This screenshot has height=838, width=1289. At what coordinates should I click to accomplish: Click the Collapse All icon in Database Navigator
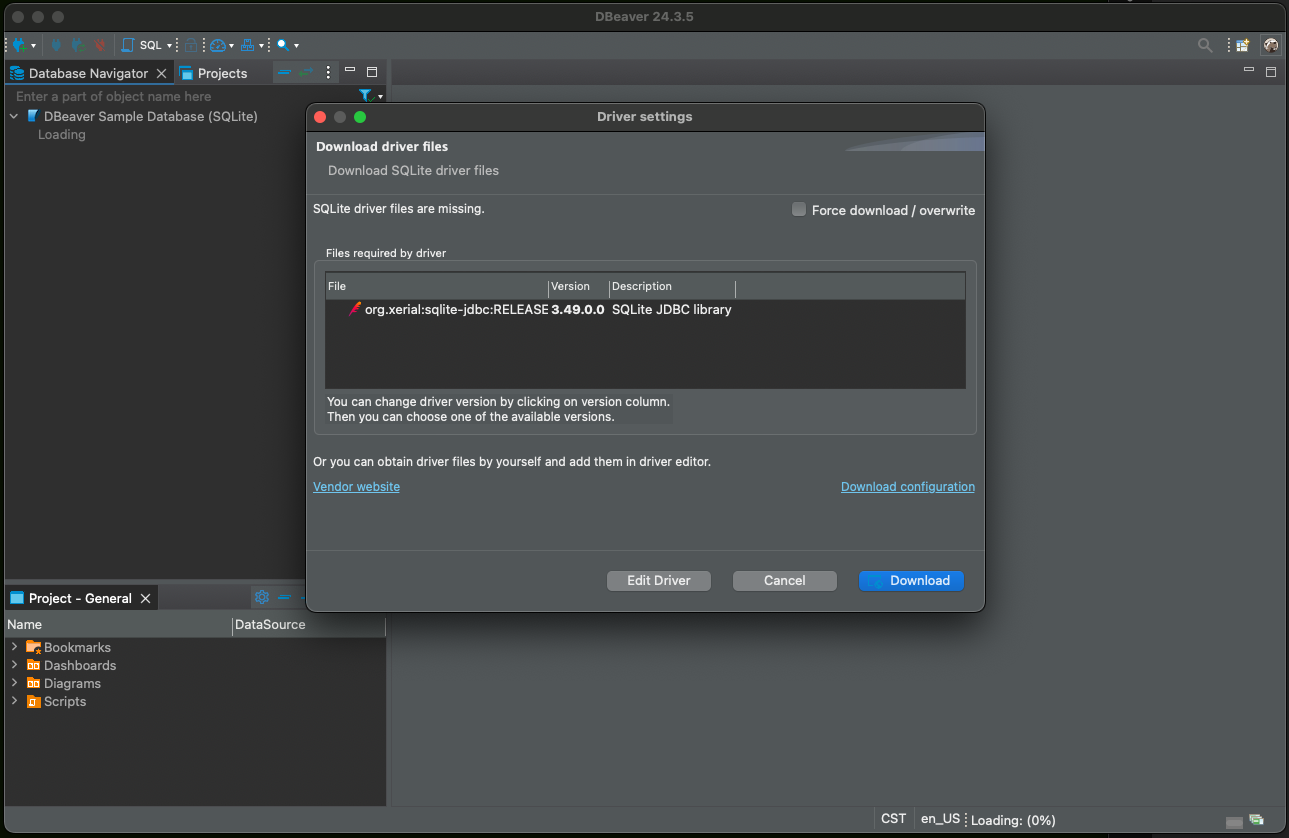tap(284, 72)
